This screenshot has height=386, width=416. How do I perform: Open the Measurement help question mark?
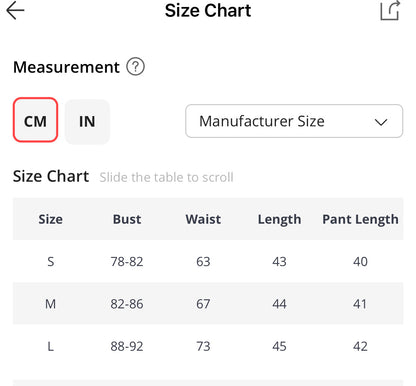tap(135, 67)
